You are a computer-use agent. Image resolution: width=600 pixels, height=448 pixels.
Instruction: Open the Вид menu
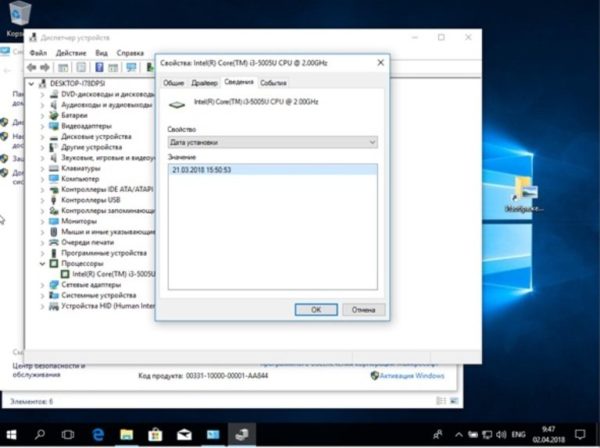click(x=101, y=53)
